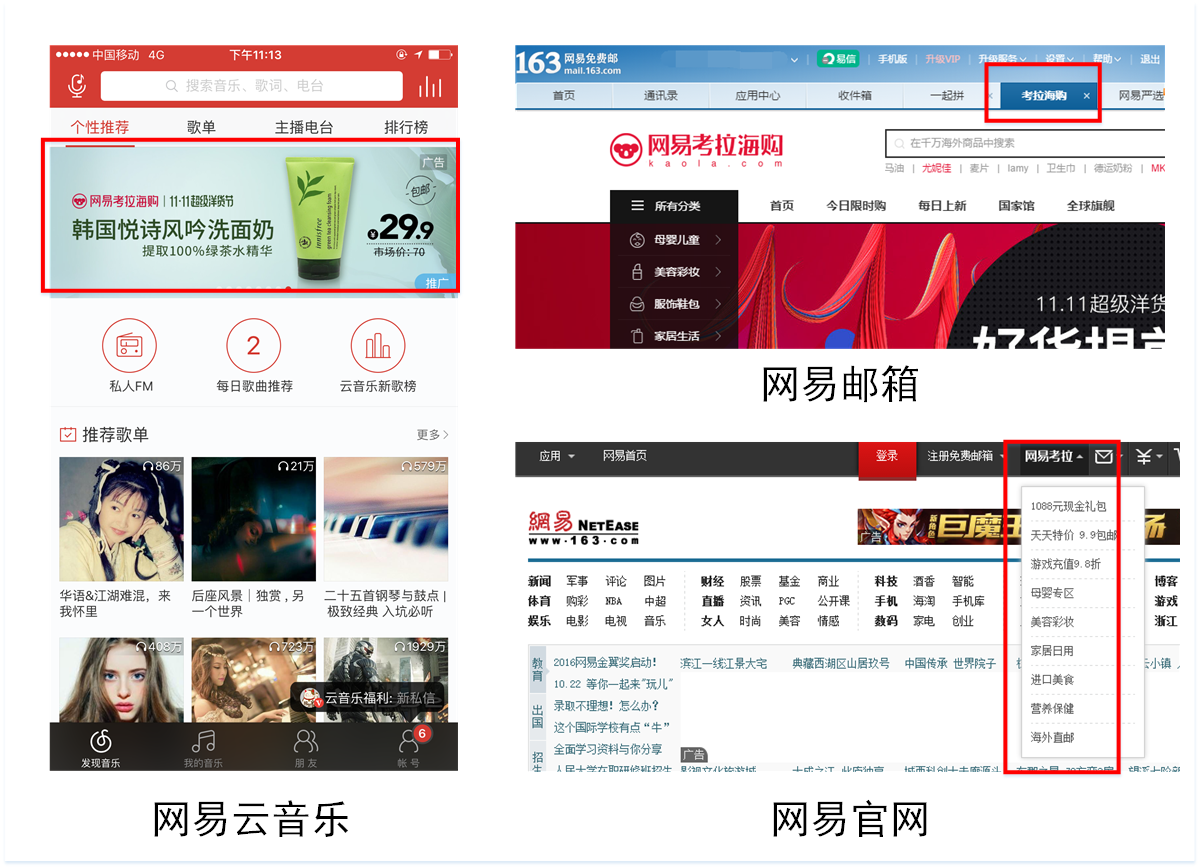Viewport: 1200px width, 868px height.
Task: Tap the 发现音乐 bottom tab icon
Action: click(x=100, y=741)
